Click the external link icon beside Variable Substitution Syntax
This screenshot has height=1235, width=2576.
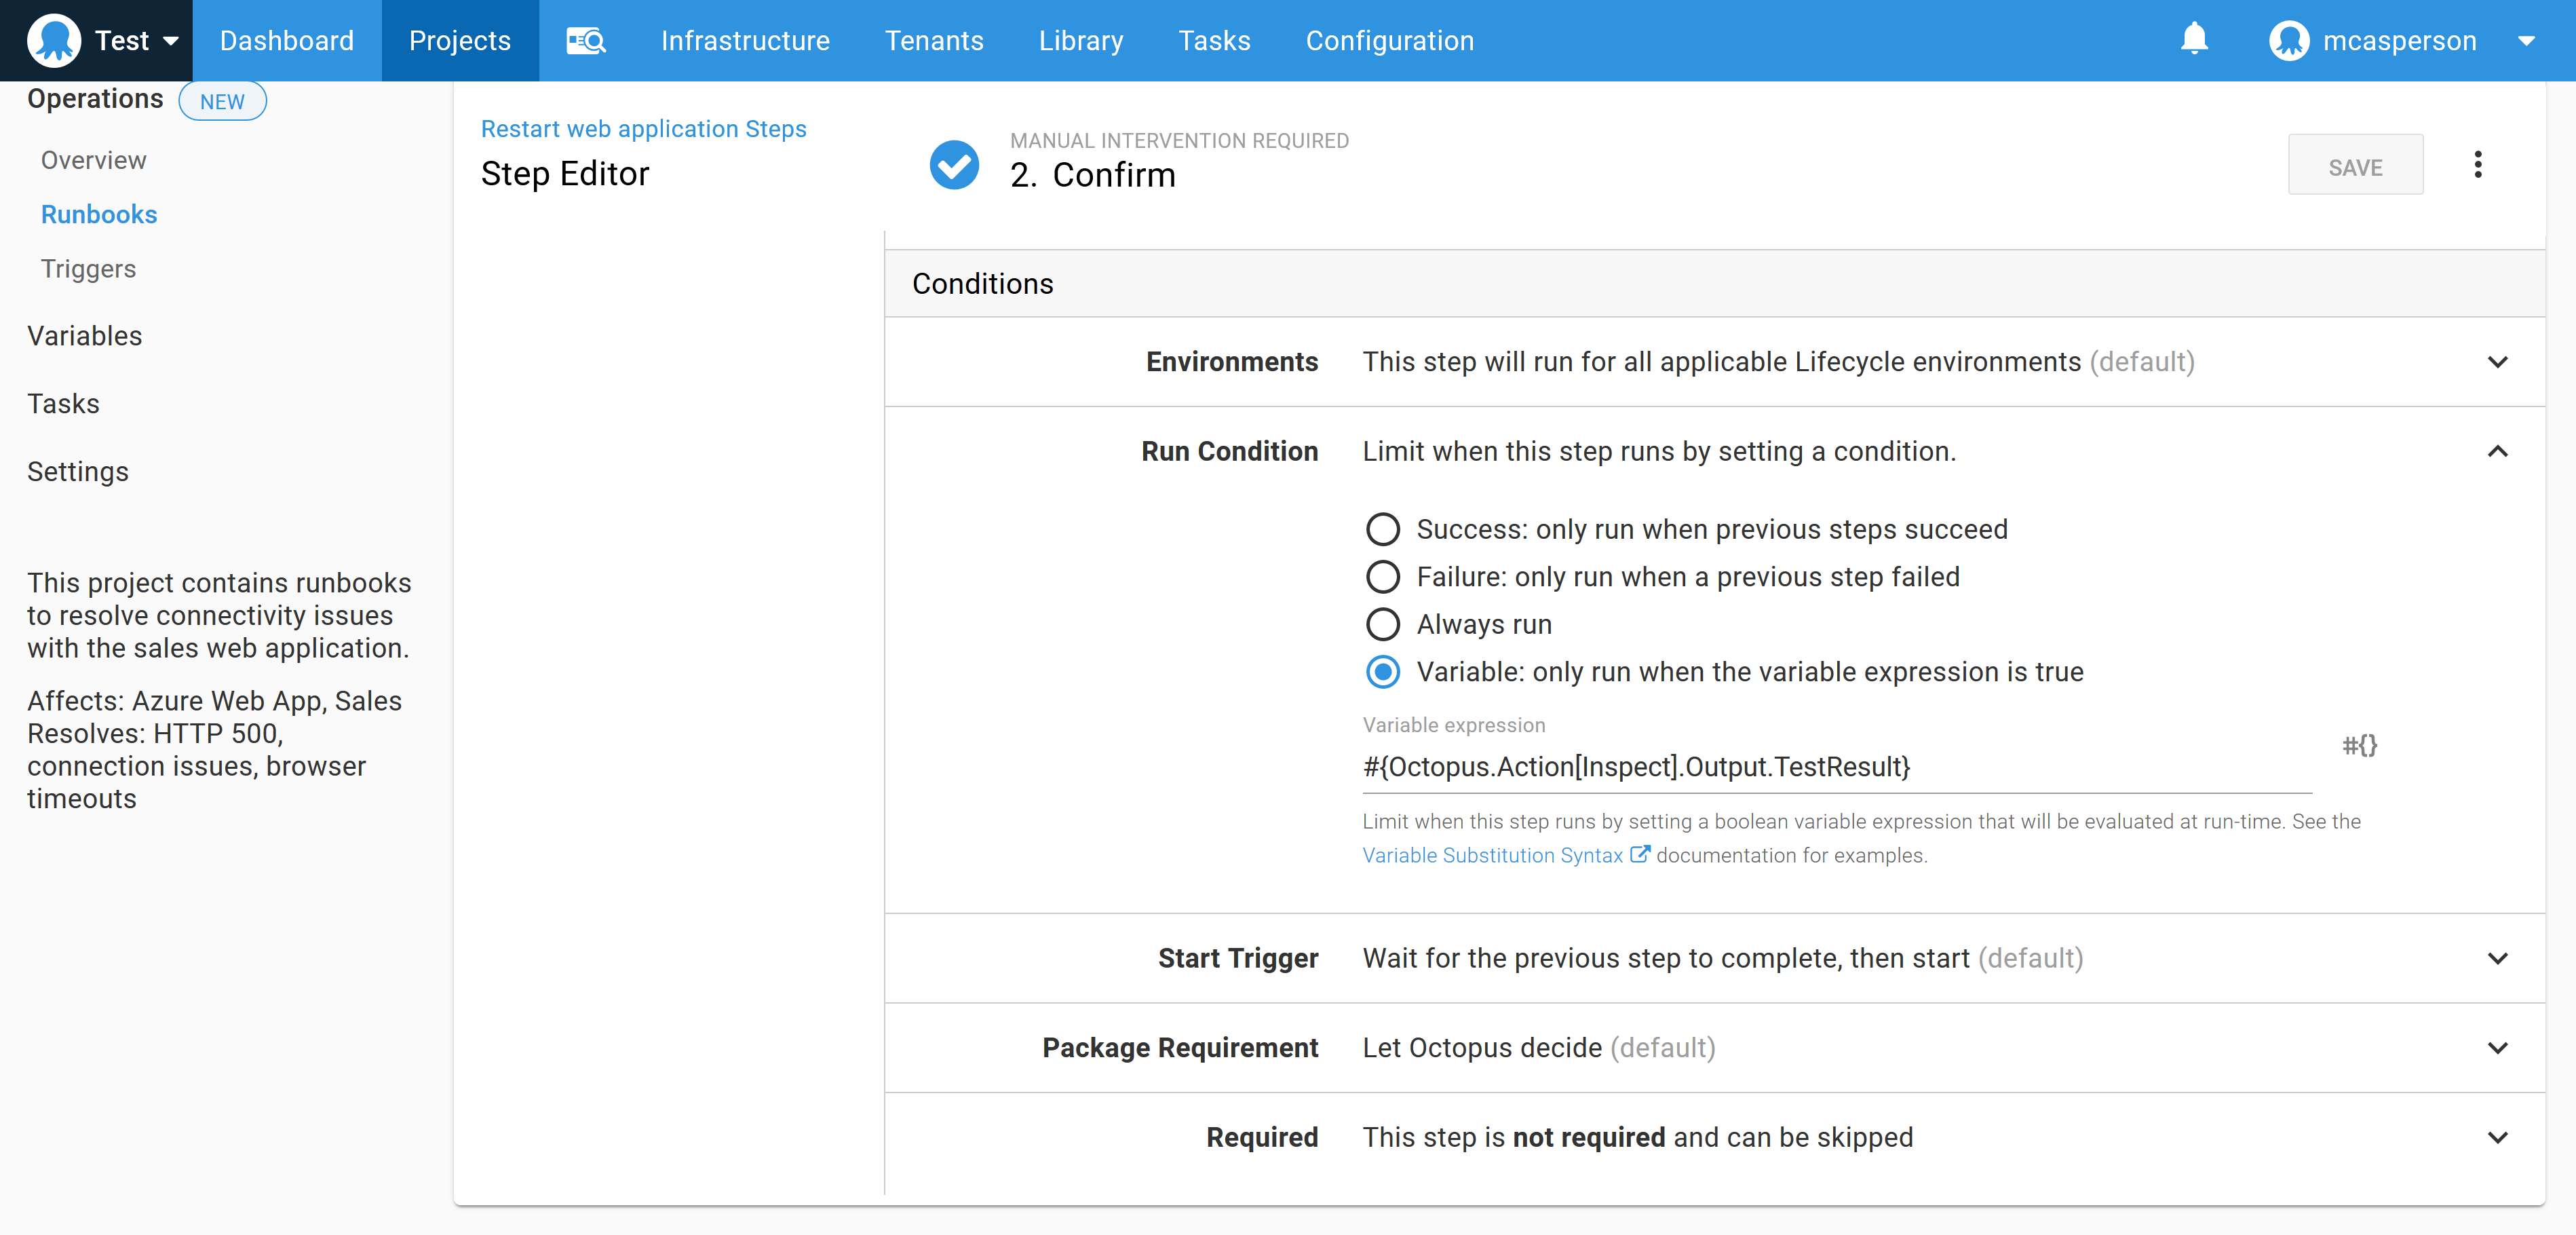click(x=1641, y=854)
